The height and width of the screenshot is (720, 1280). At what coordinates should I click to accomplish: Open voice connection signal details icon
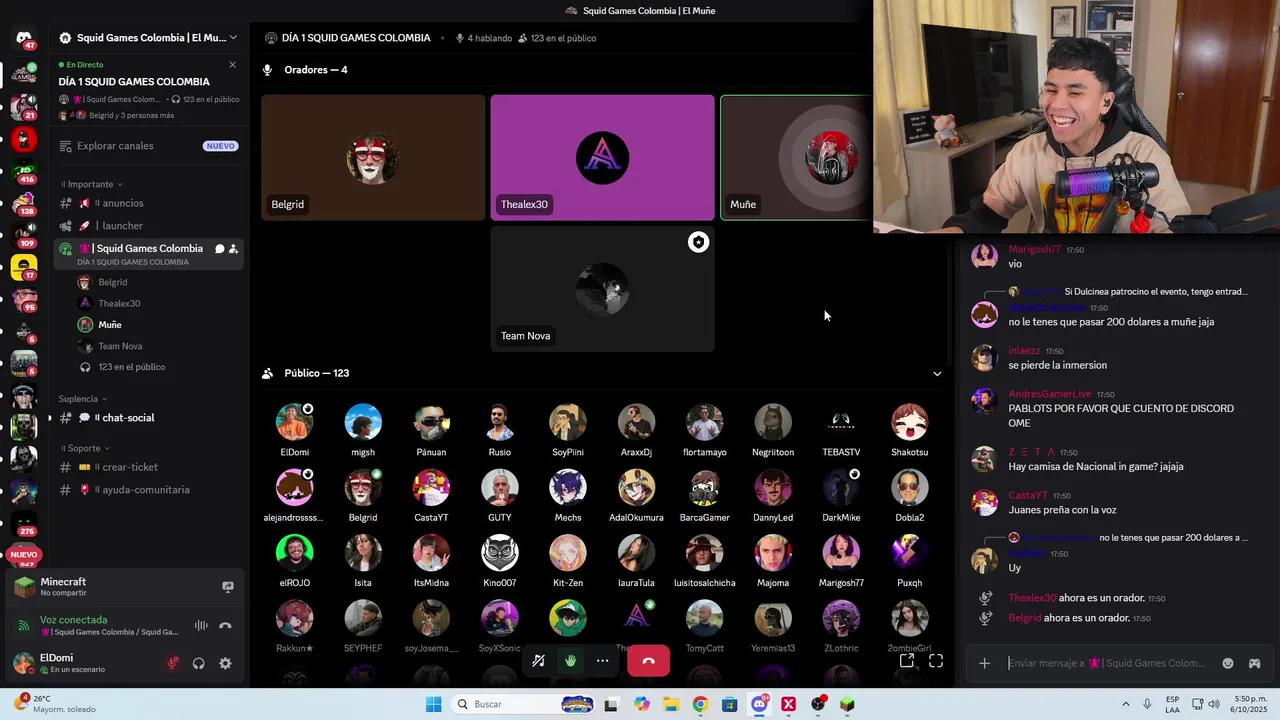pos(24,626)
